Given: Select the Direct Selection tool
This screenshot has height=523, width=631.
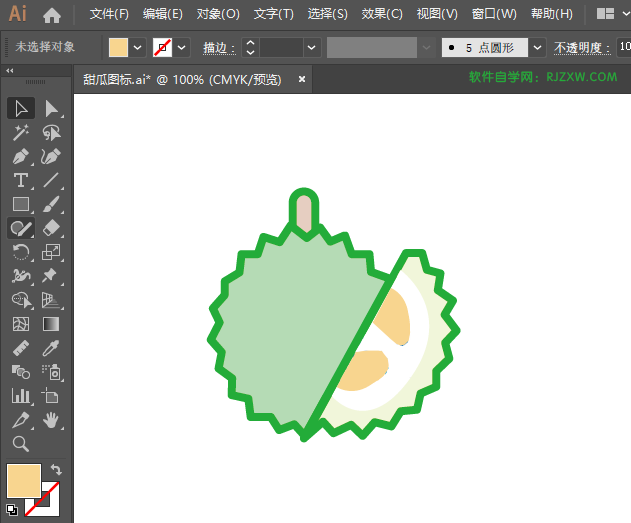Looking at the screenshot, I should (51, 108).
